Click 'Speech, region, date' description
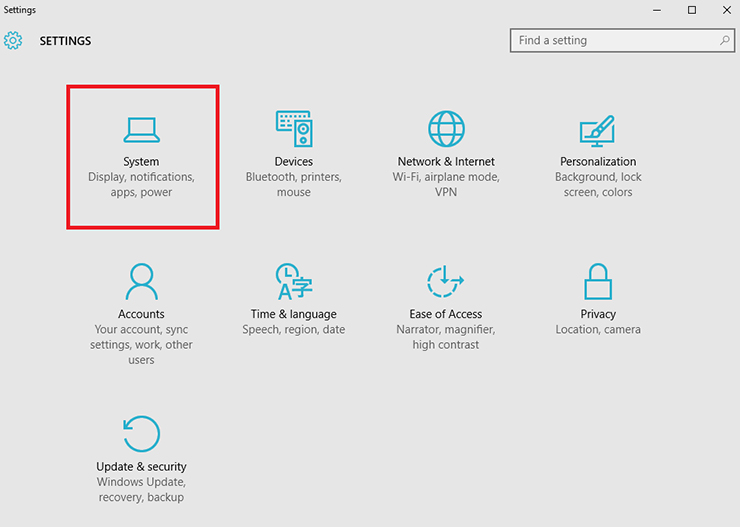This screenshot has width=740, height=527. point(294,329)
